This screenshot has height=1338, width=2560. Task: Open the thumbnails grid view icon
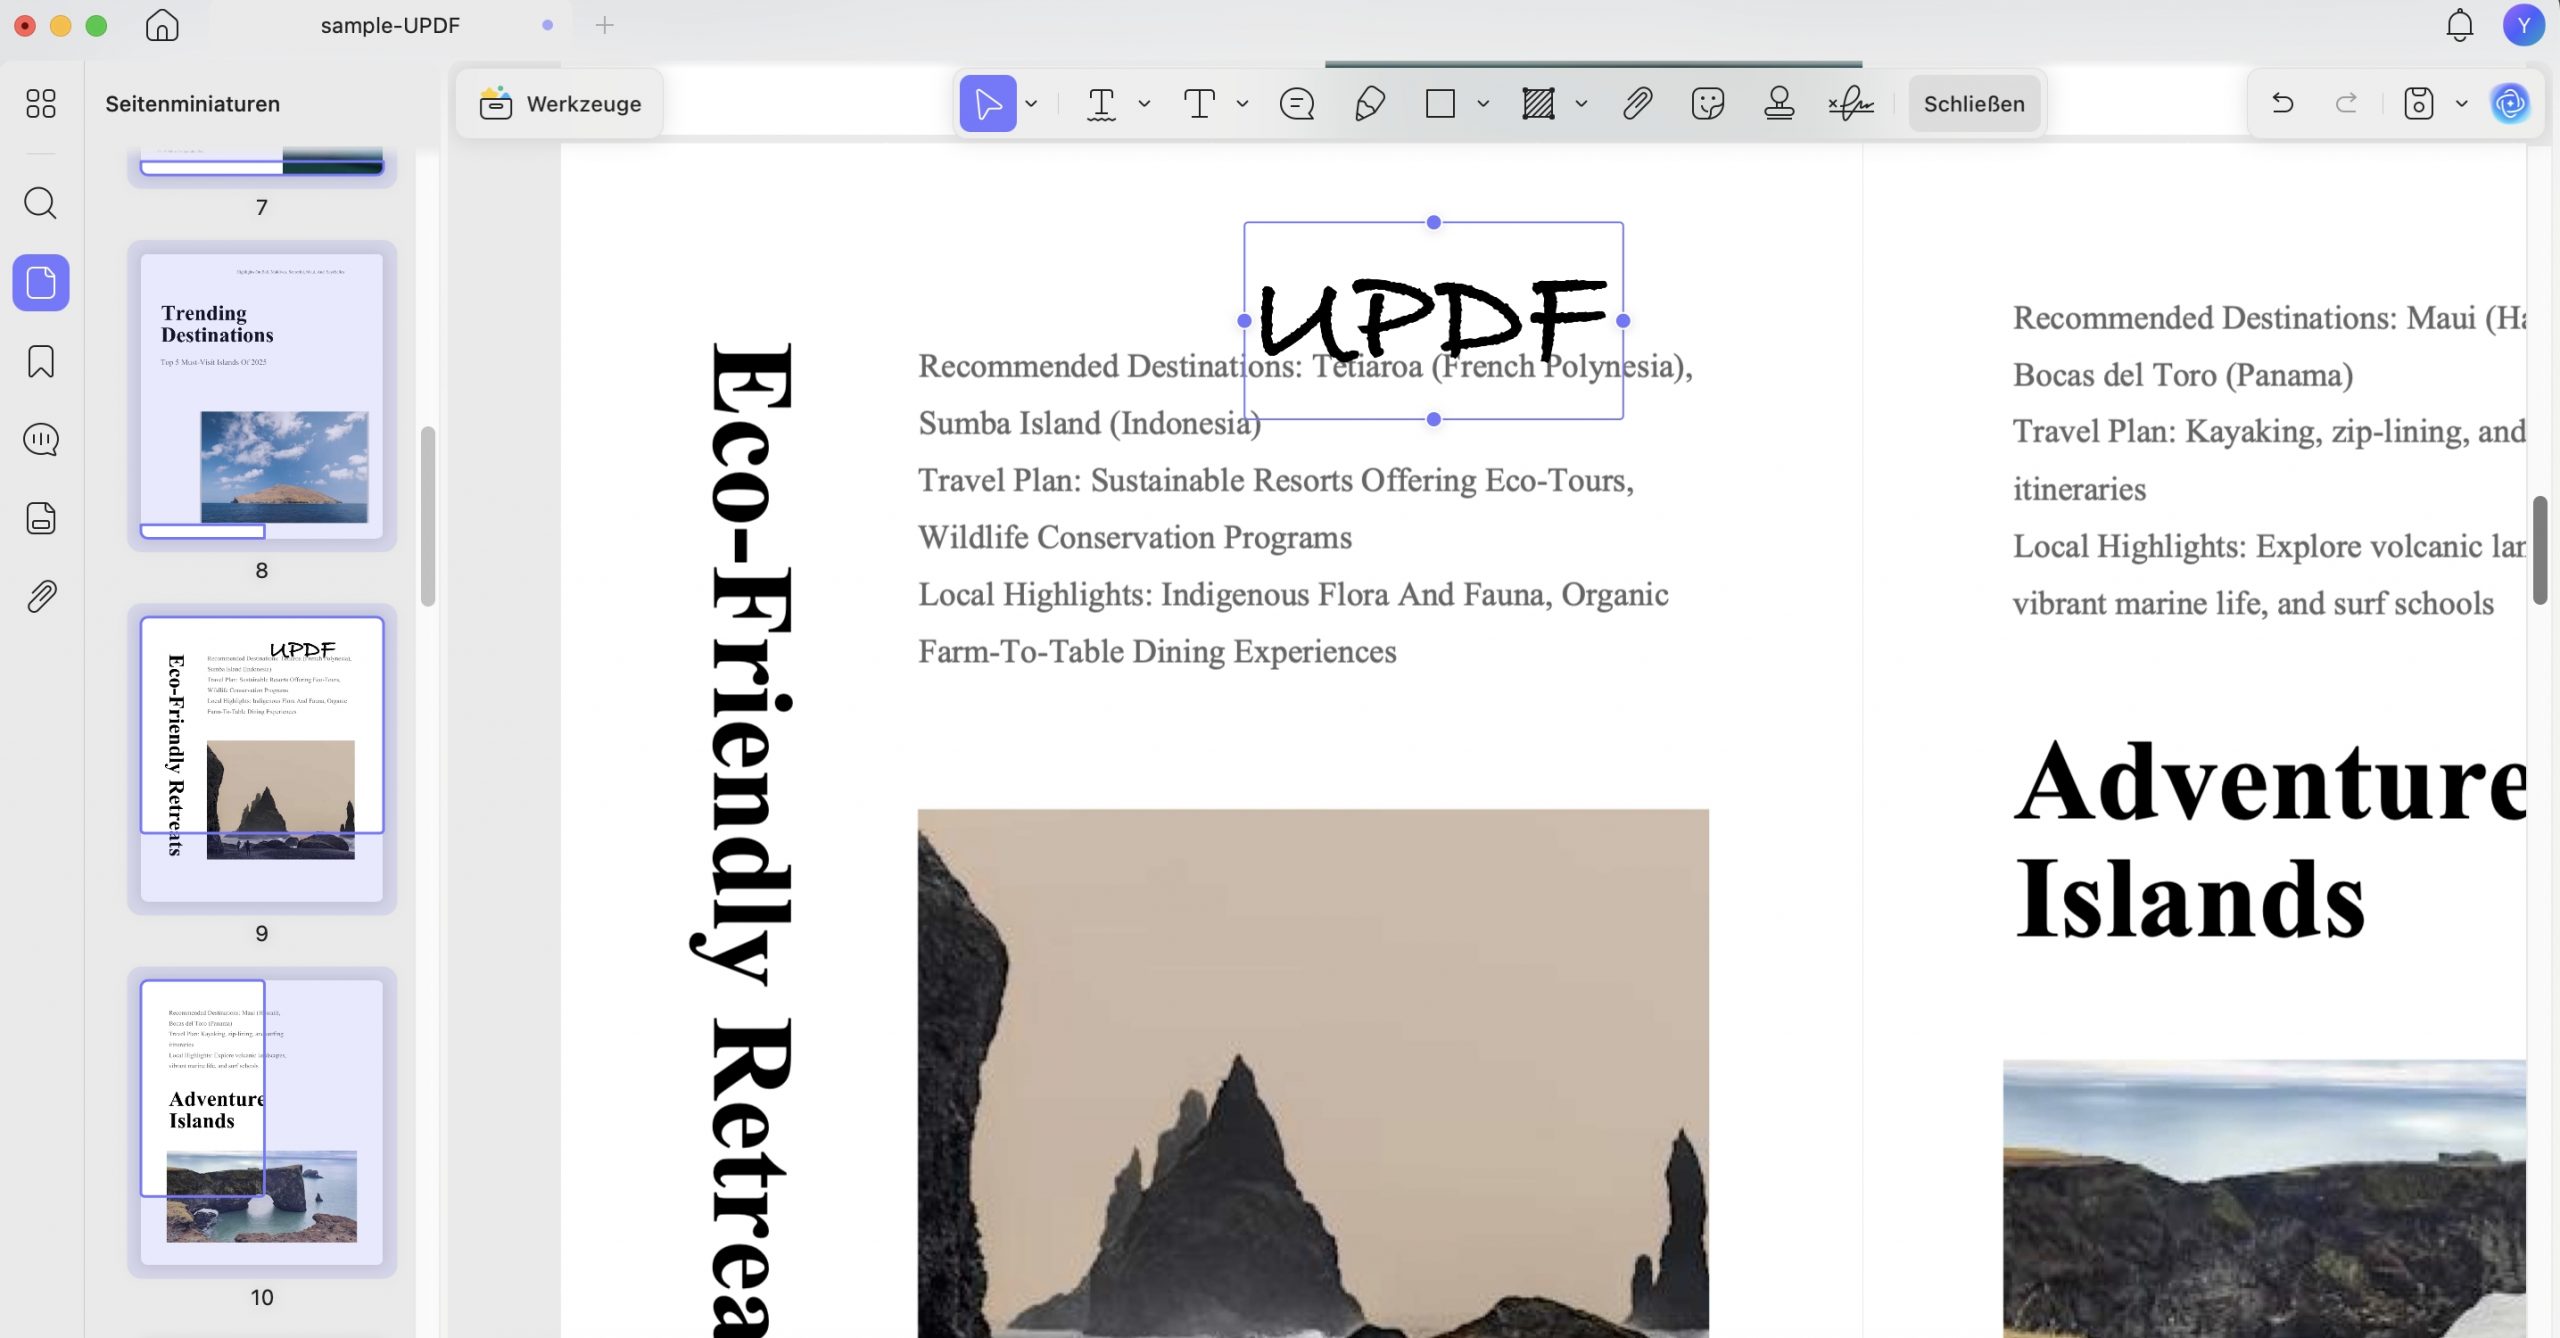coord(41,103)
